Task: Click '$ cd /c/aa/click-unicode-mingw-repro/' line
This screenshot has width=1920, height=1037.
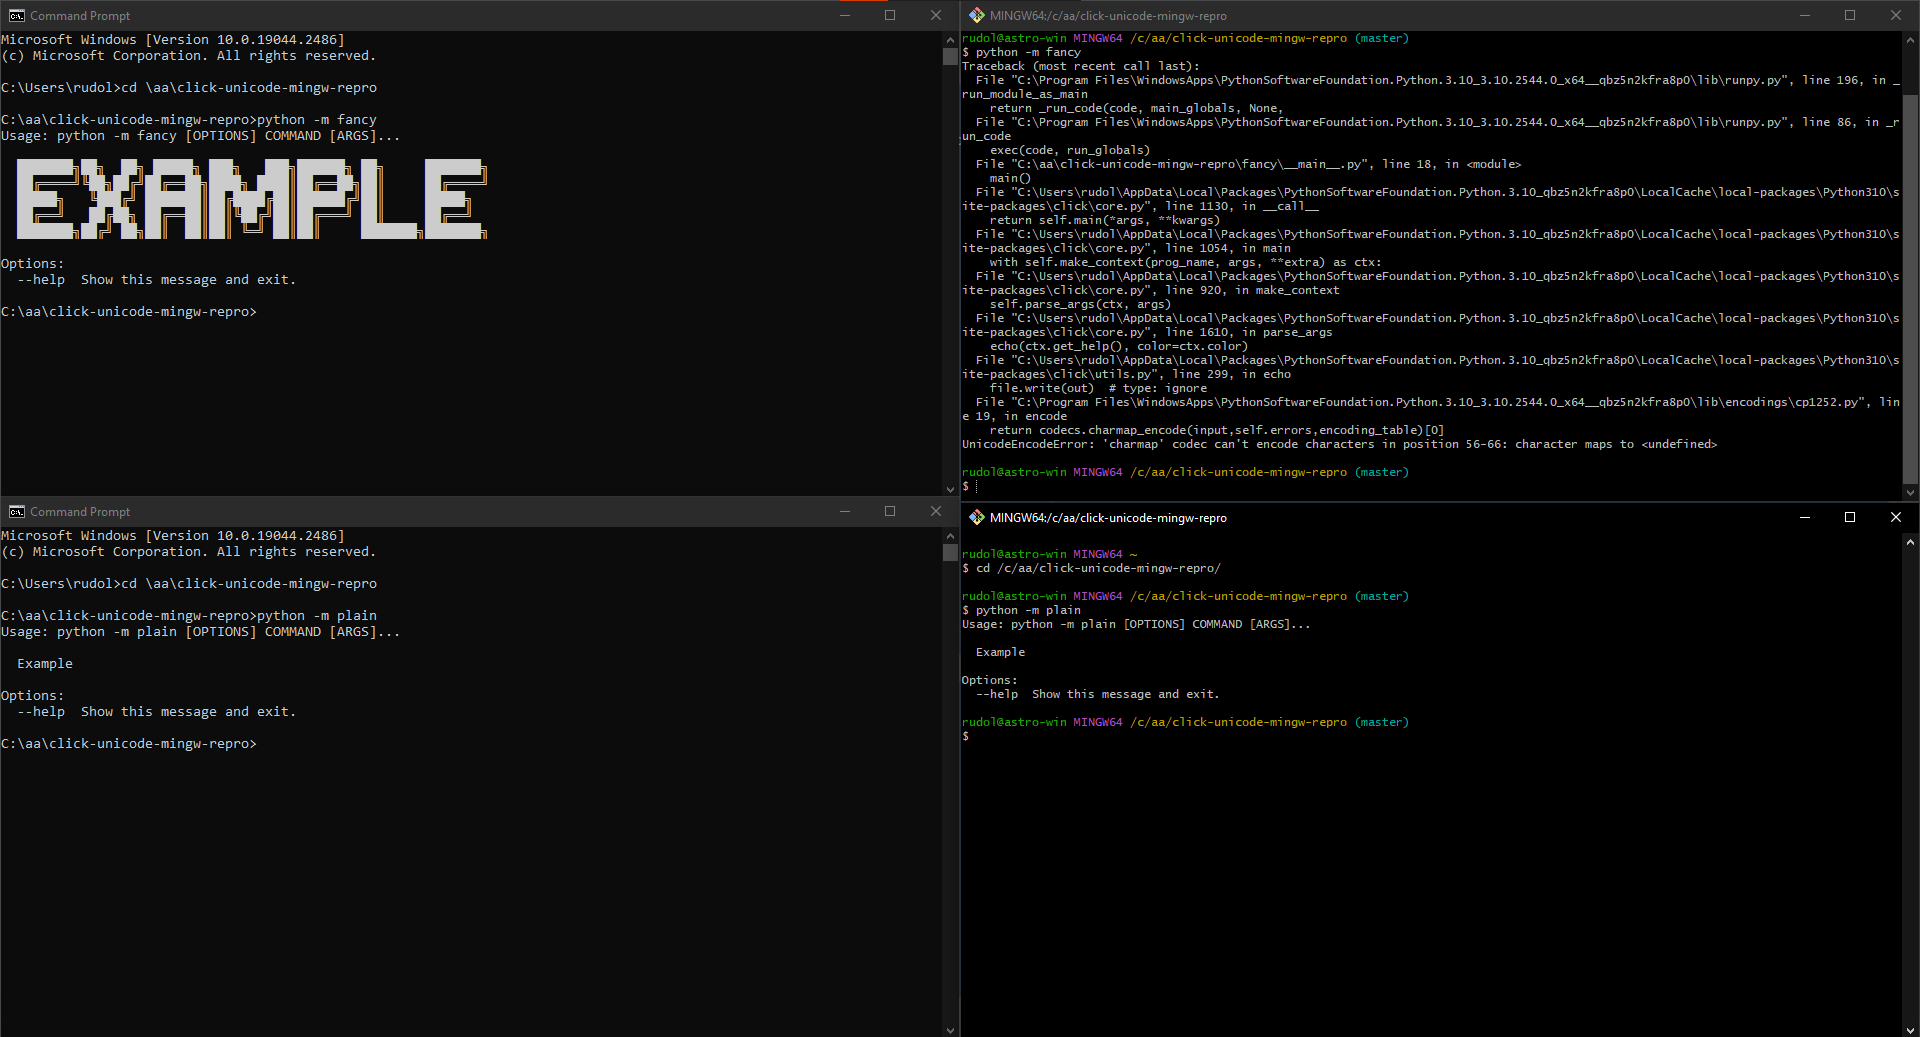Action: click(x=1091, y=568)
